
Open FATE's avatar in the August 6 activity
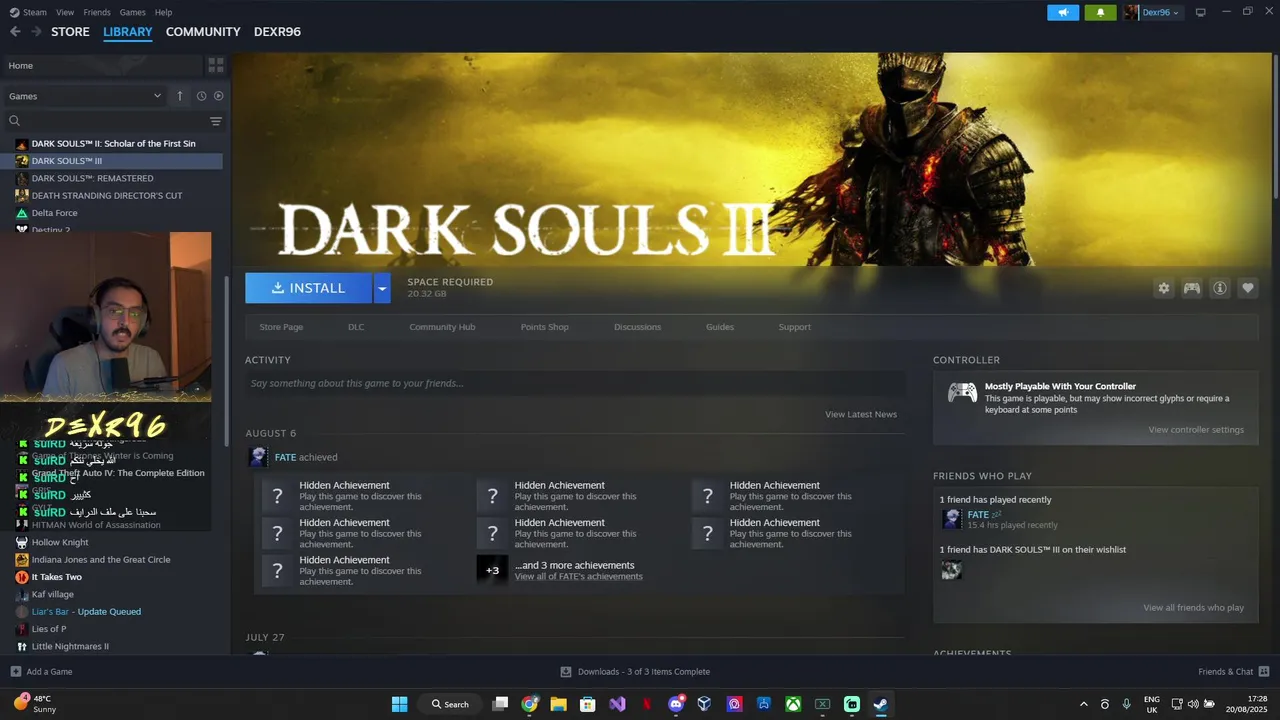[258, 457]
